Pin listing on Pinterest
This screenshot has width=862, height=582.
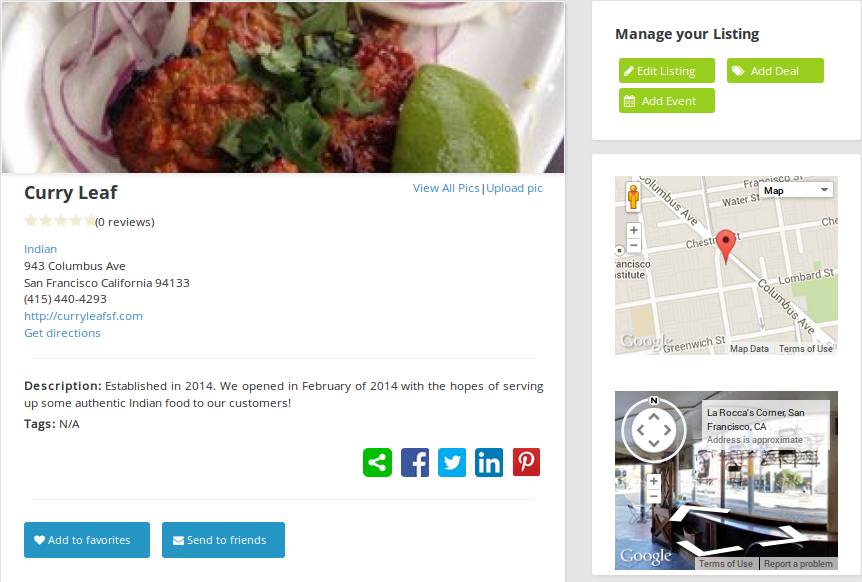(526, 462)
